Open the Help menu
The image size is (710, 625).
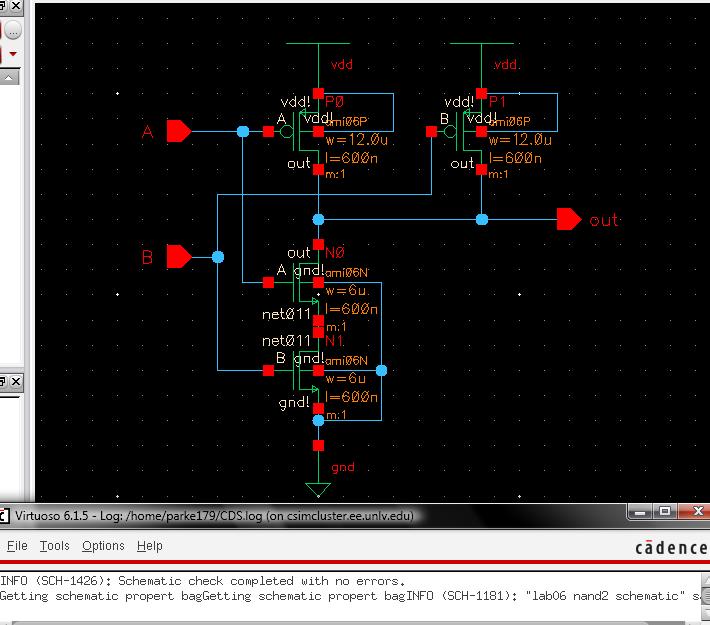149,546
